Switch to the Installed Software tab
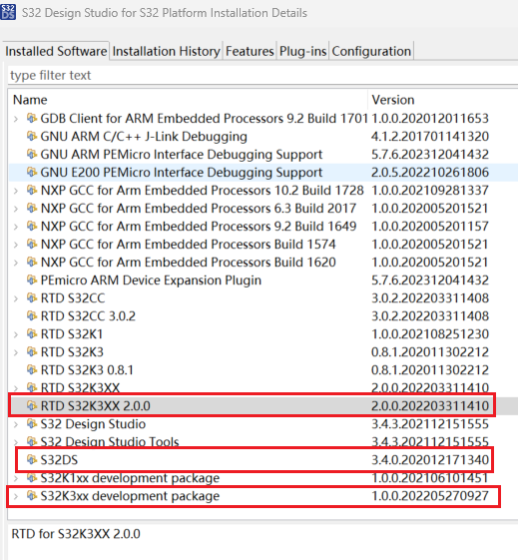The width and height of the screenshot is (518, 560). (56, 51)
